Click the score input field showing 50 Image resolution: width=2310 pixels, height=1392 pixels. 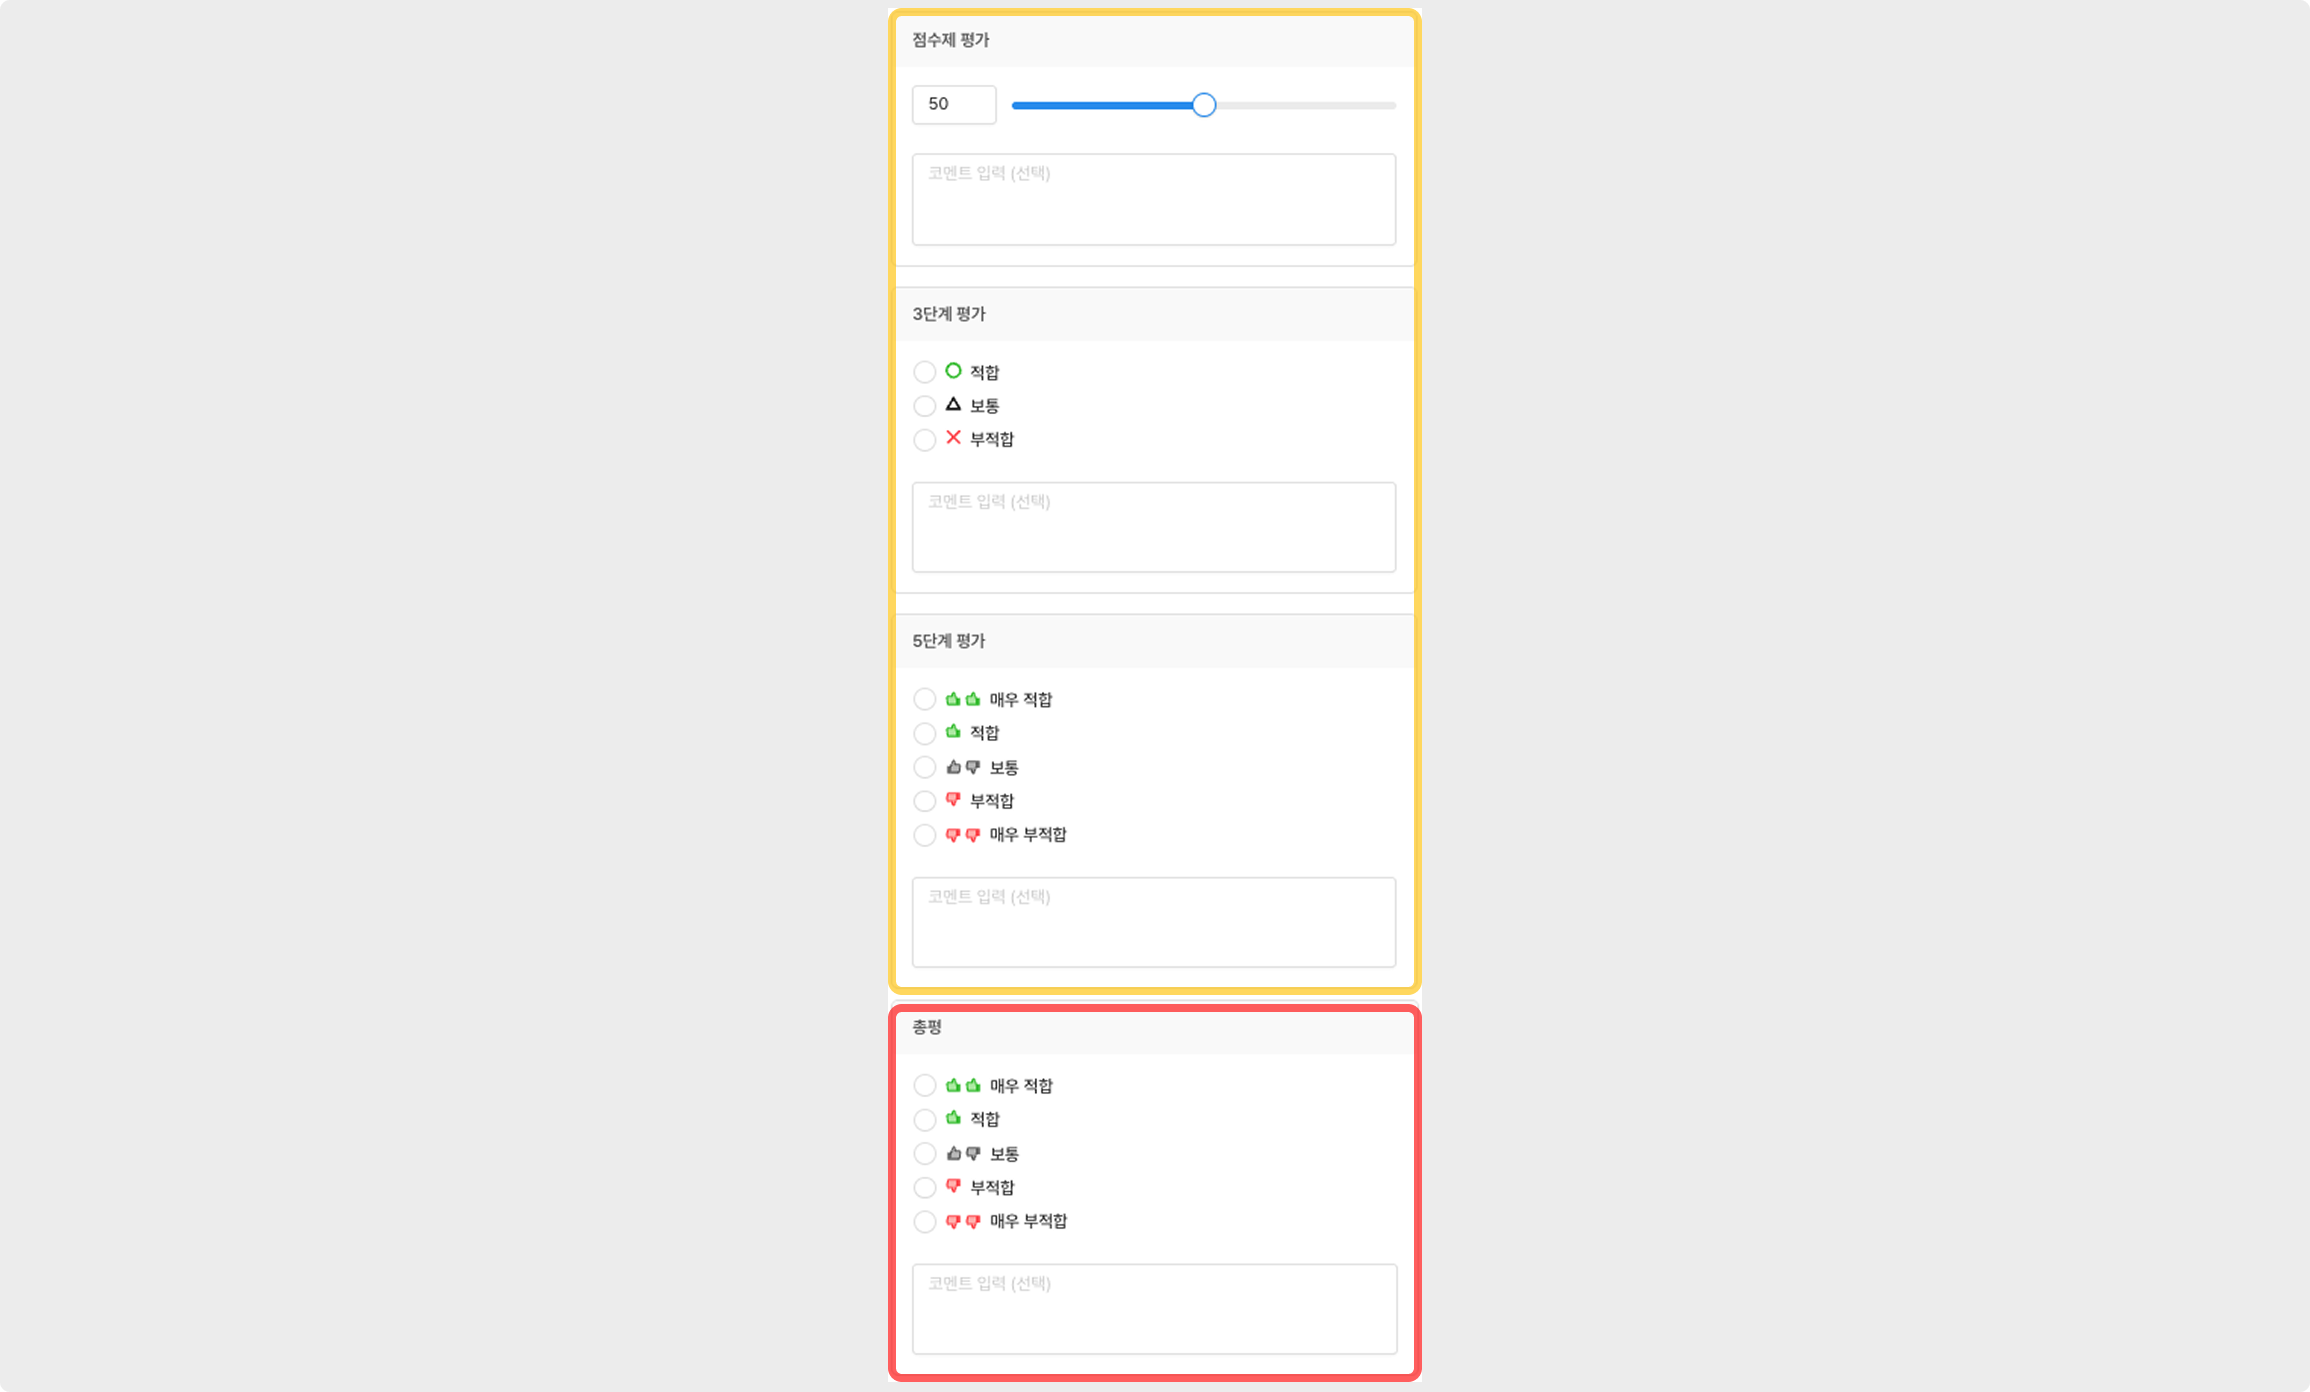click(x=954, y=105)
